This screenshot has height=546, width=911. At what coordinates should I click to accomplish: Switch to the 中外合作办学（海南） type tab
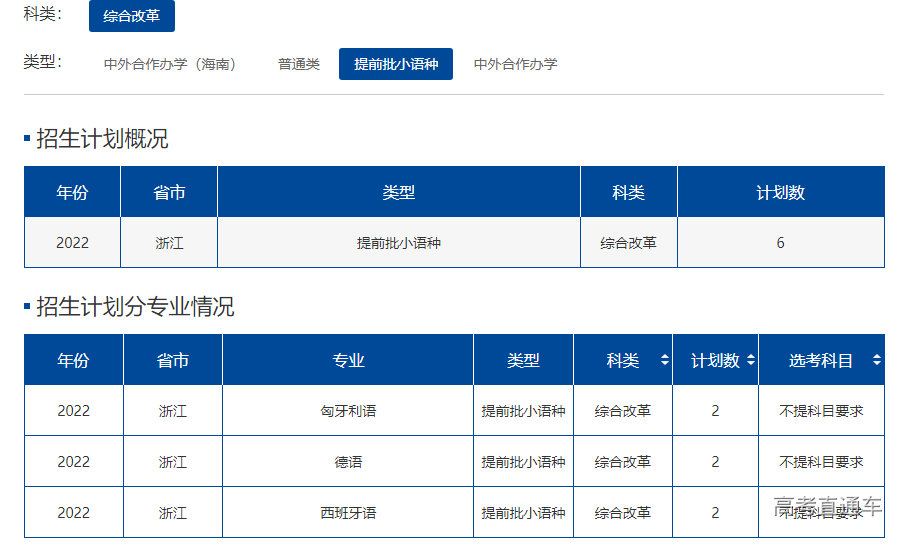click(x=170, y=64)
